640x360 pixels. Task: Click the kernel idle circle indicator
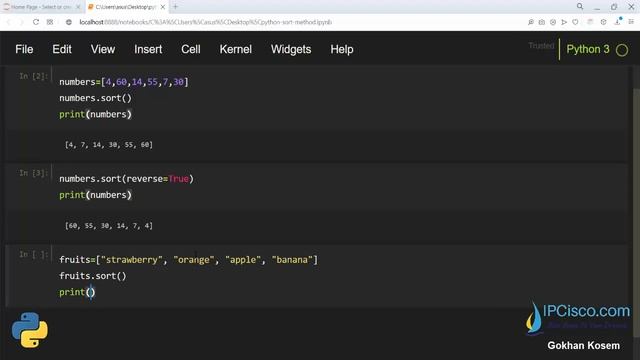[x=622, y=50]
